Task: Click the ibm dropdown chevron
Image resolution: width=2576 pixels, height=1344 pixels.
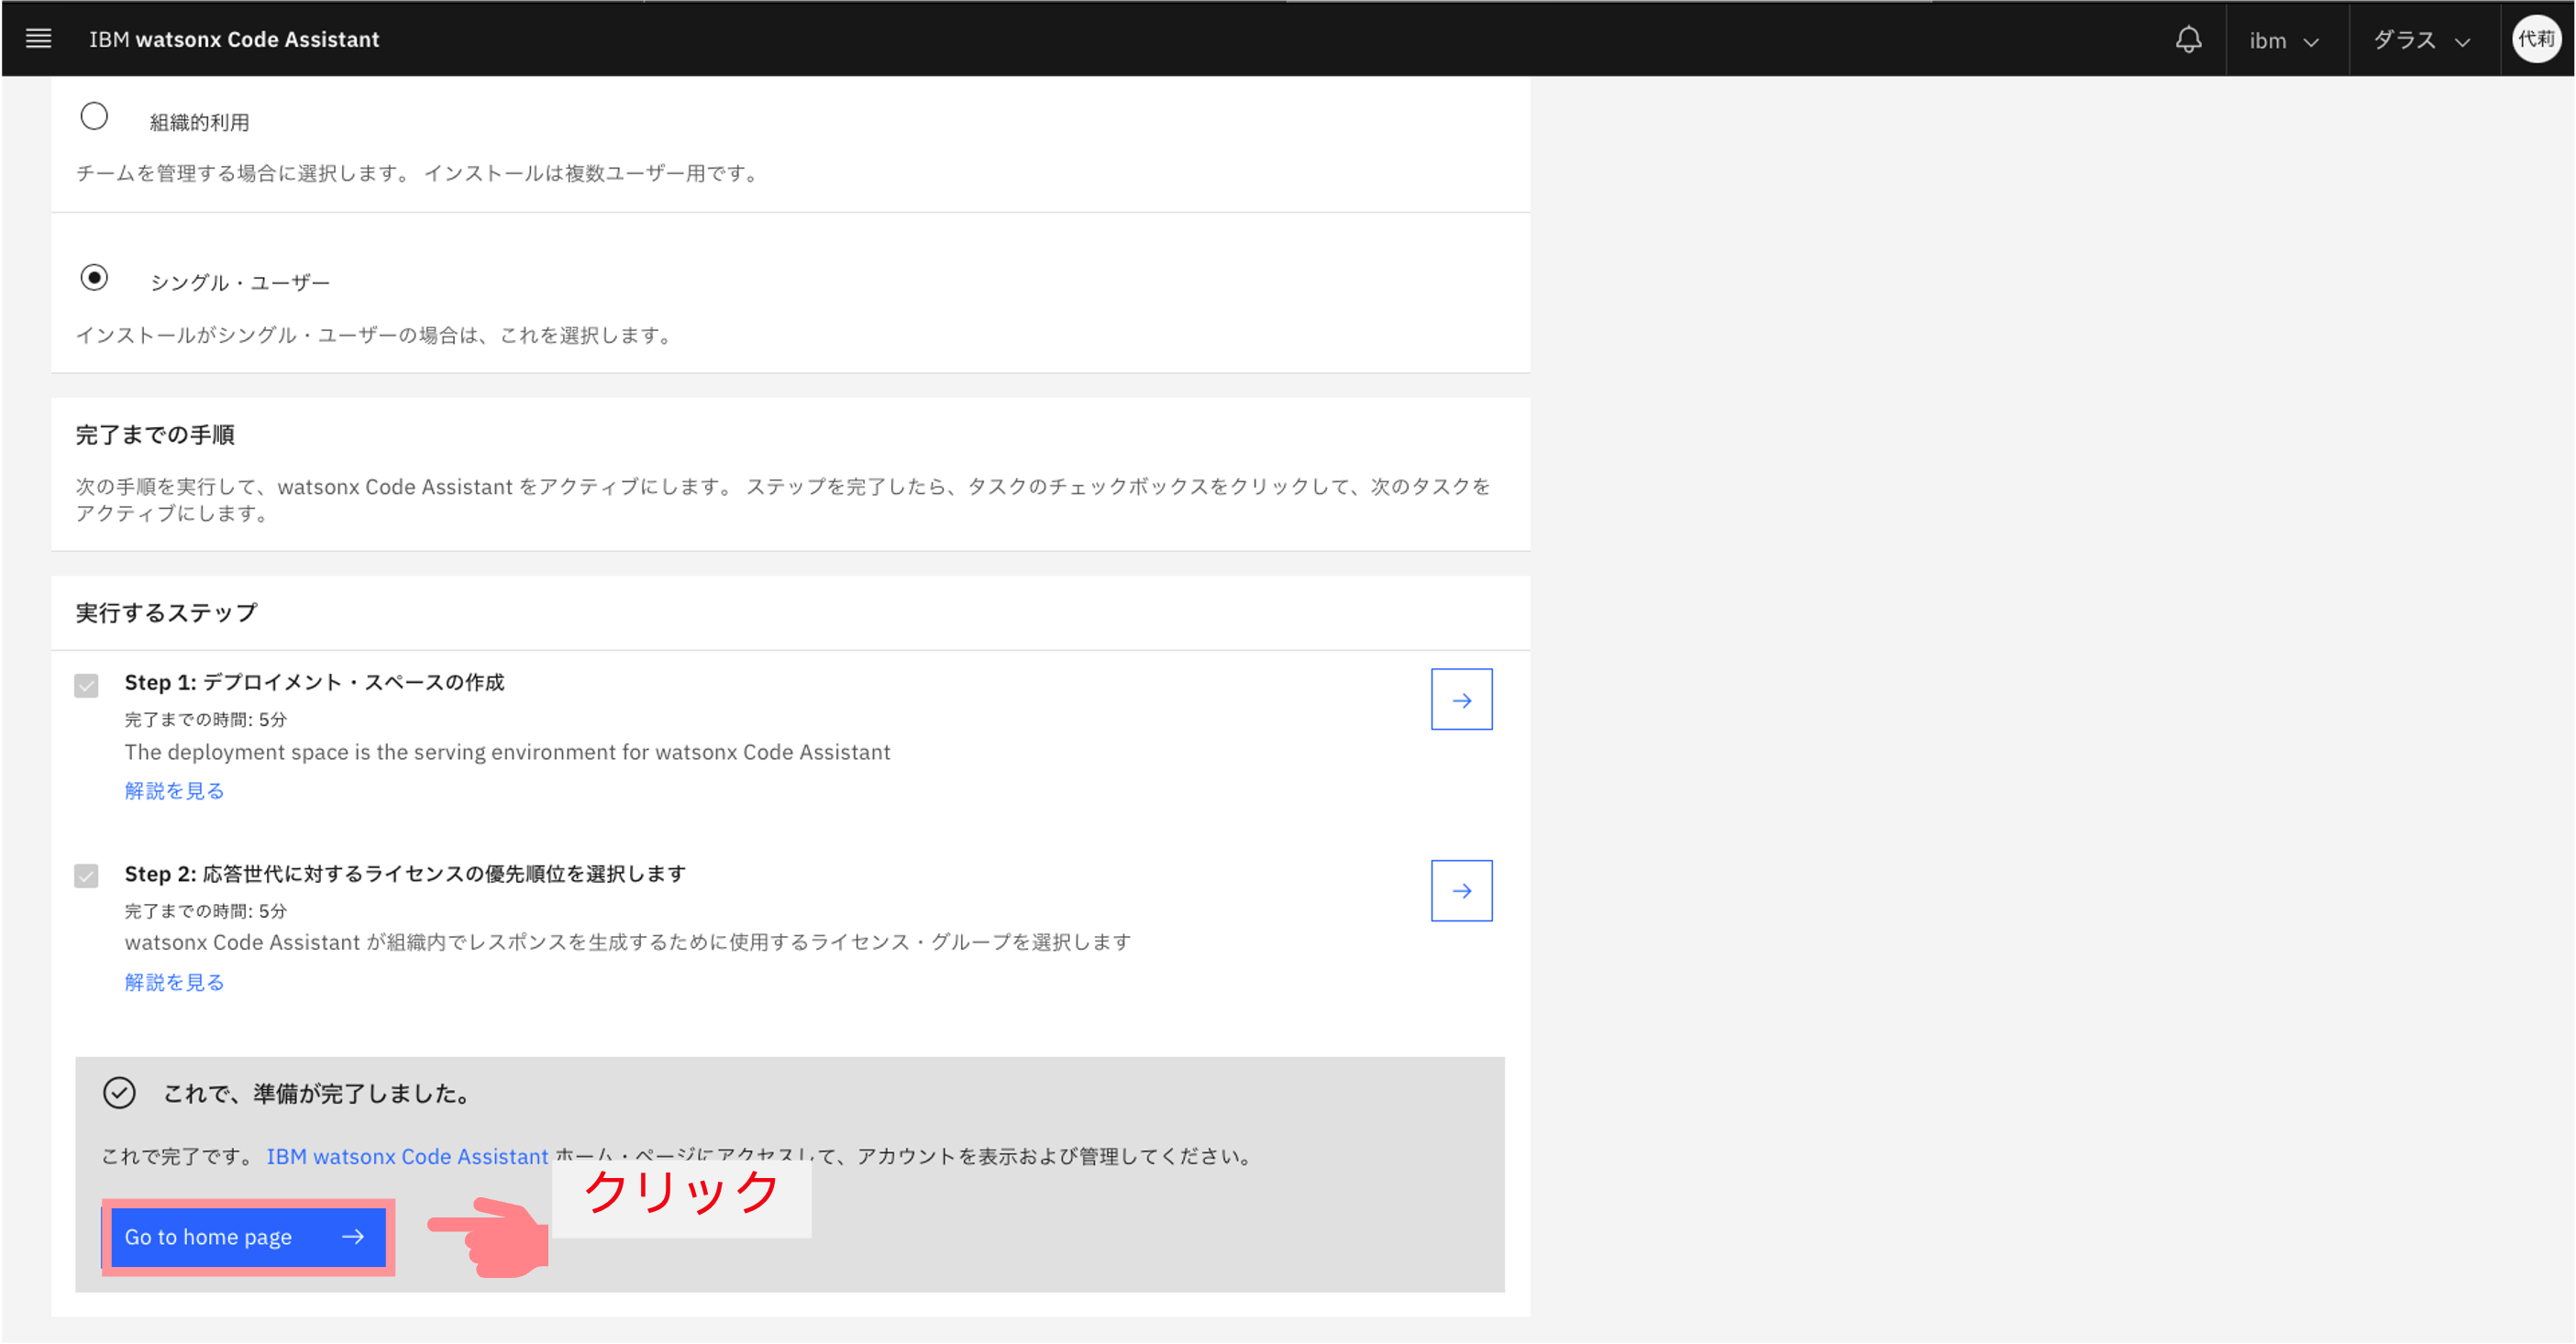Action: click(x=2311, y=42)
